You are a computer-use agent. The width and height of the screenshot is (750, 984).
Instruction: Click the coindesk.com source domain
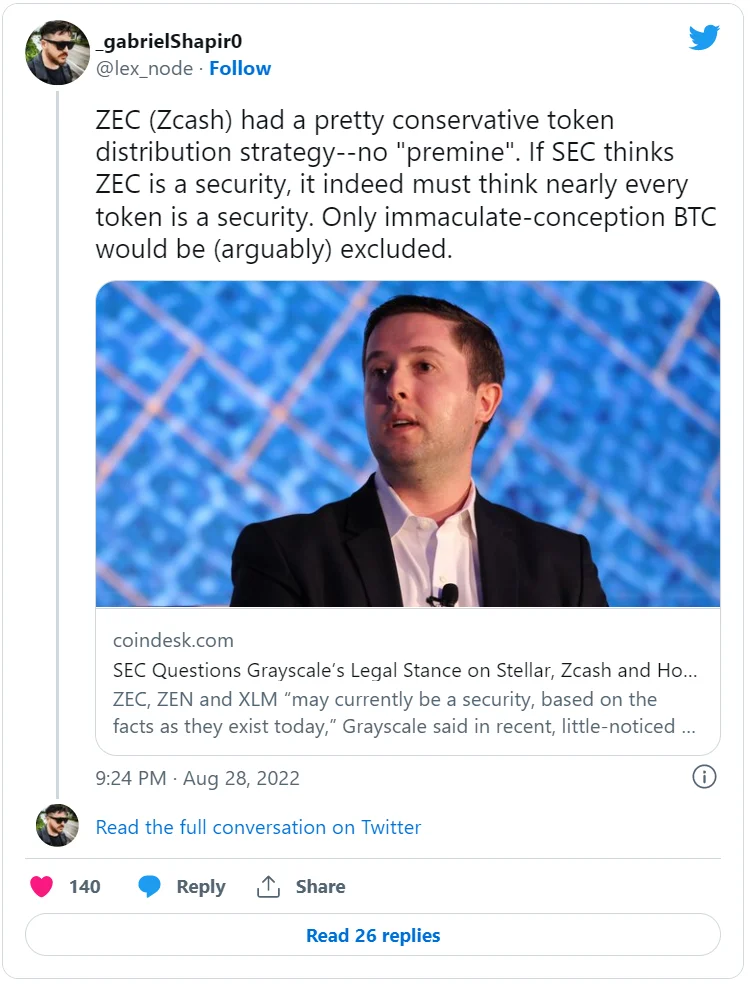click(x=173, y=640)
